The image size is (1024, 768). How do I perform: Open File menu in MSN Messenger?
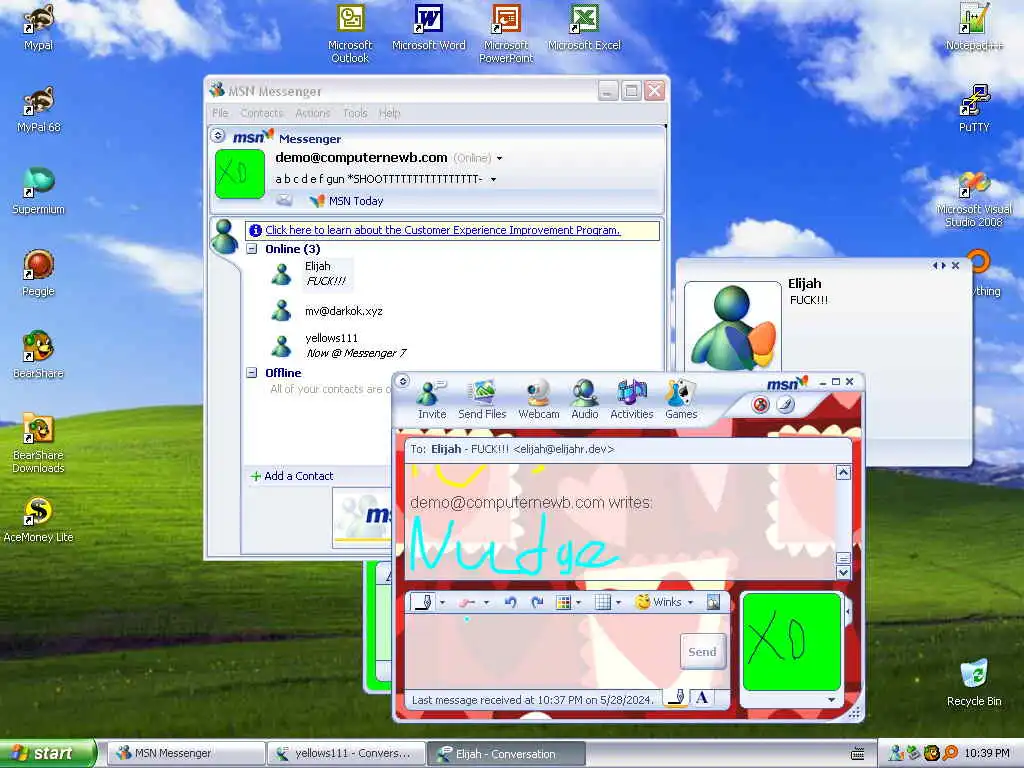220,113
